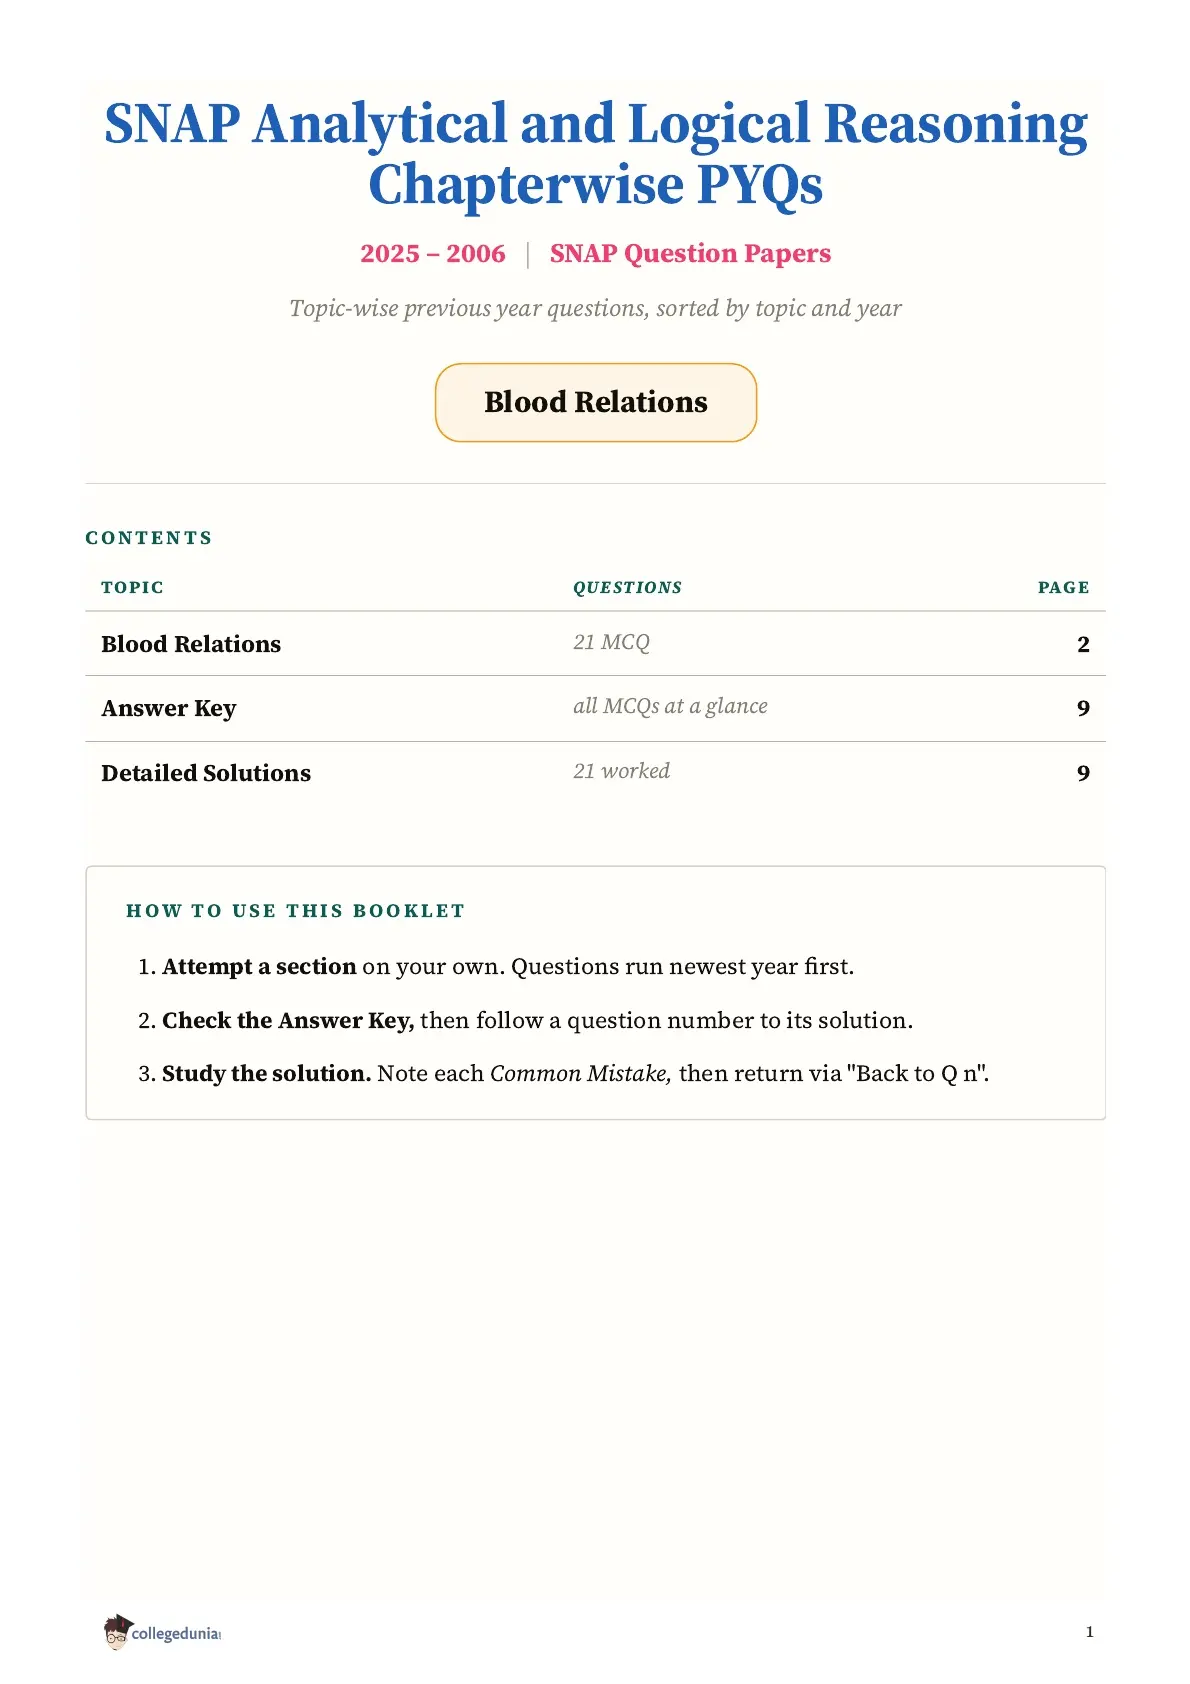Click the Blood Relations topic badge
Screen dimensions: 1190x1684
pyautogui.click(x=596, y=402)
